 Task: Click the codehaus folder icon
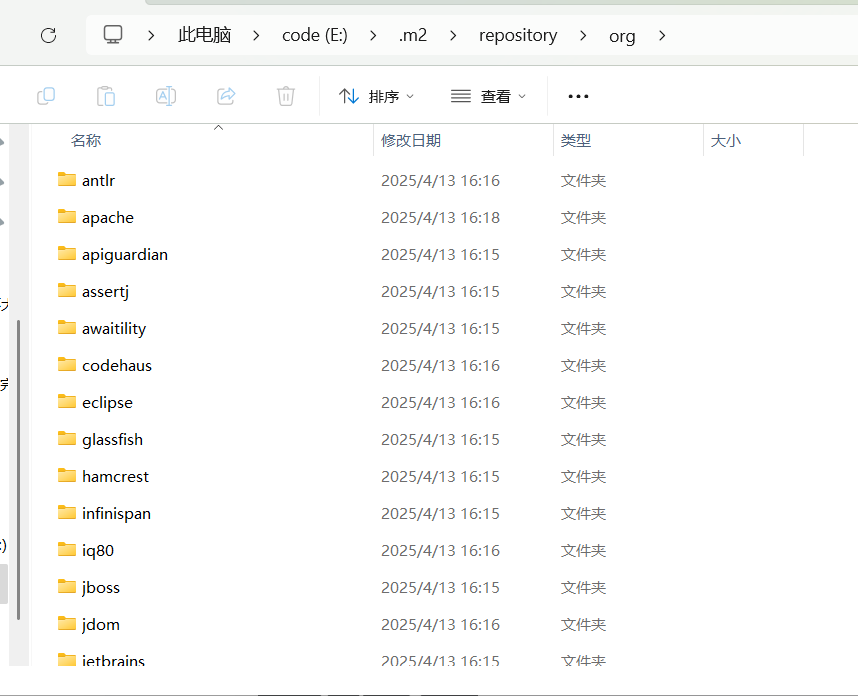(x=67, y=364)
